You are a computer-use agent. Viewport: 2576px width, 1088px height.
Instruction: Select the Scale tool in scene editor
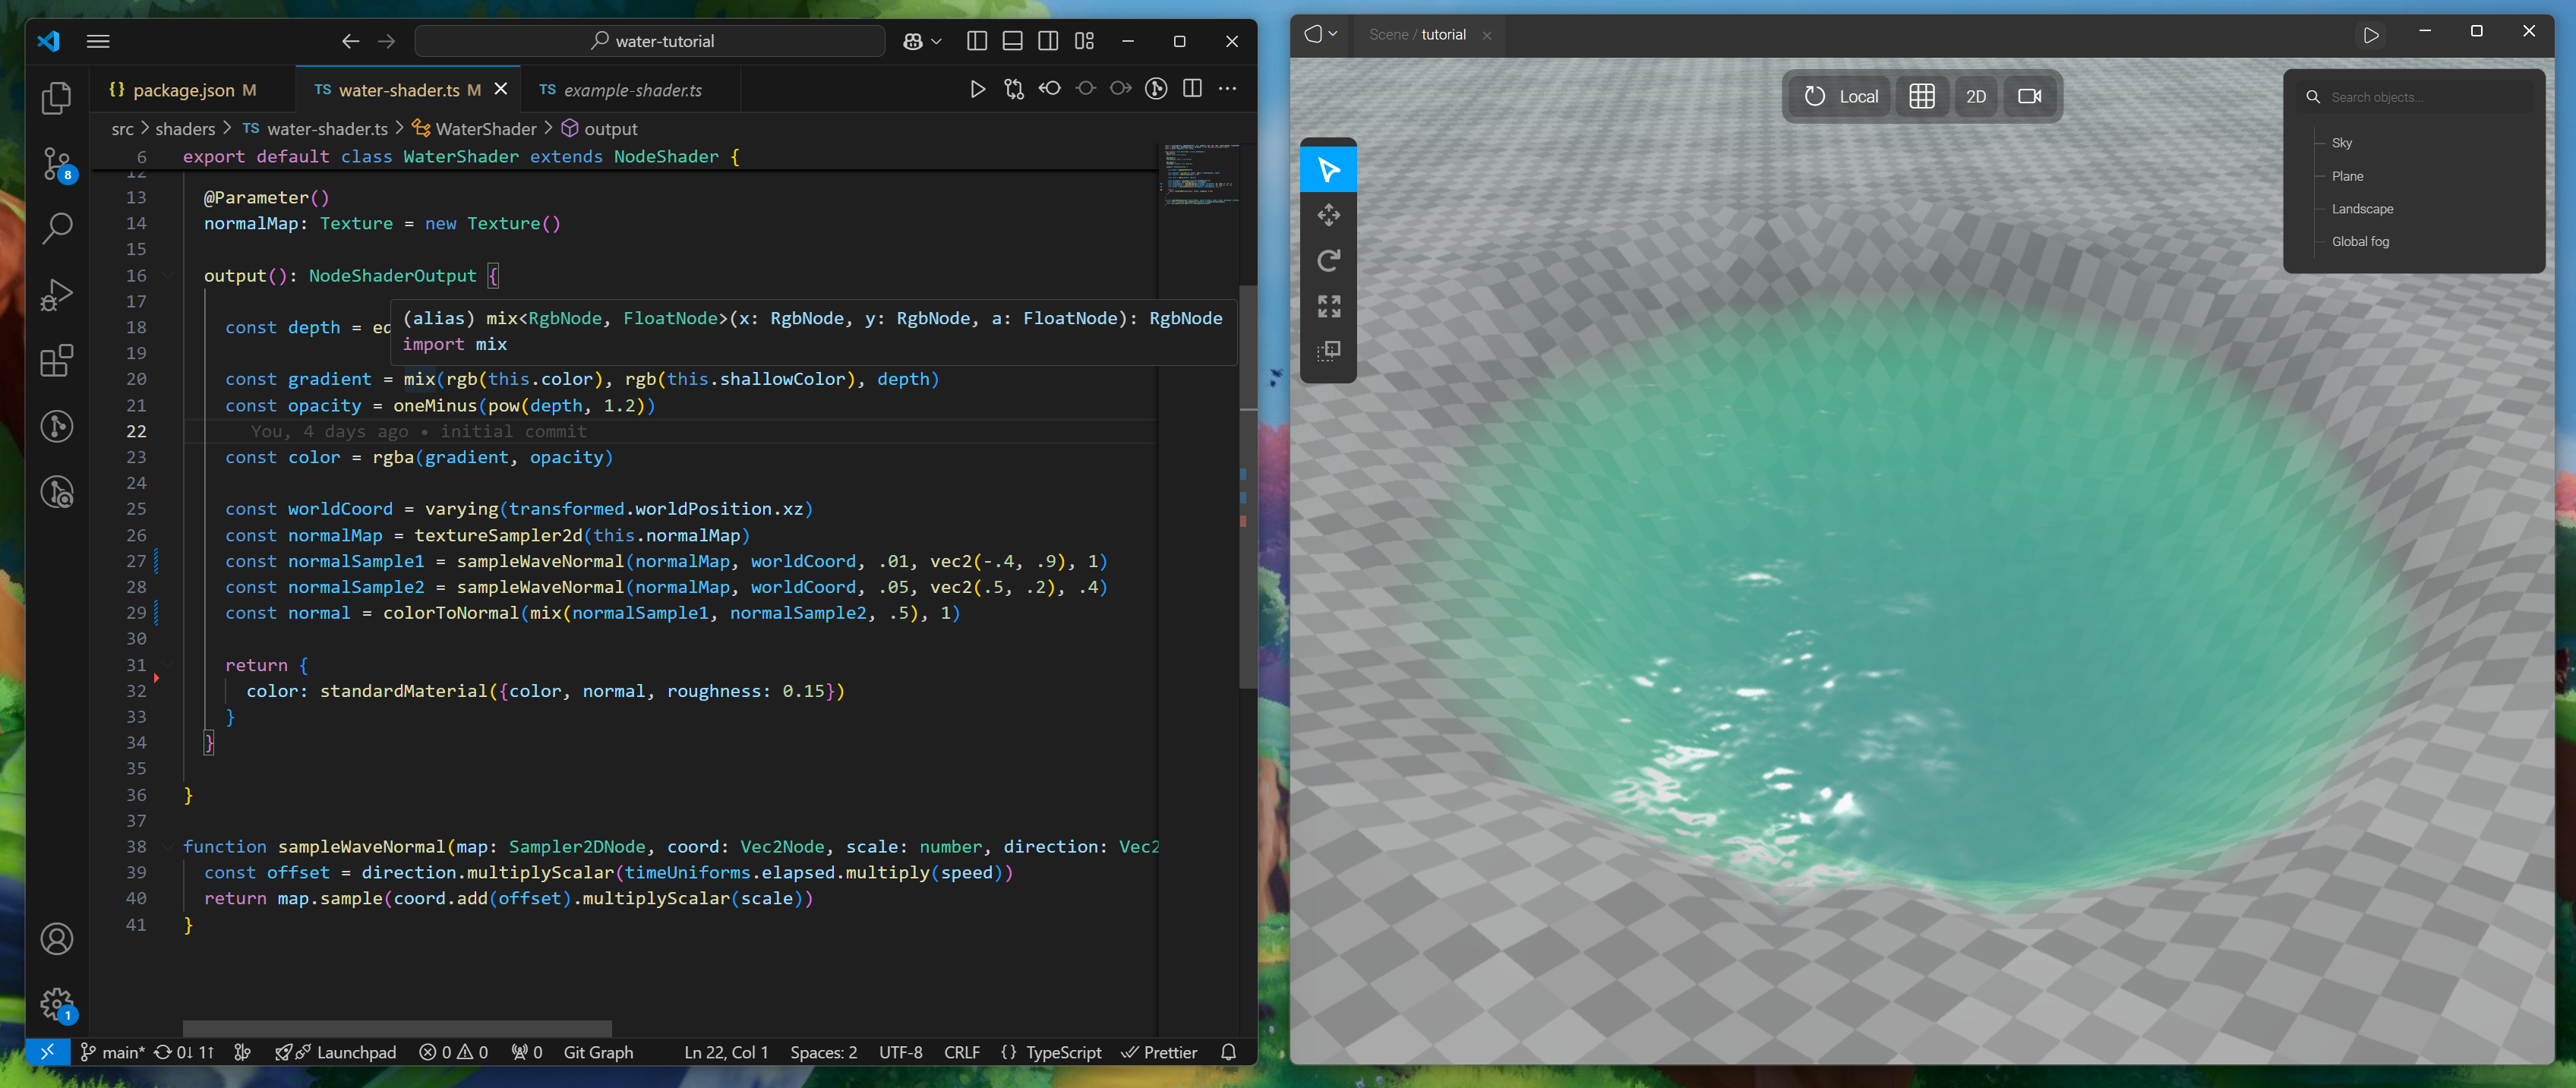pyautogui.click(x=1328, y=306)
